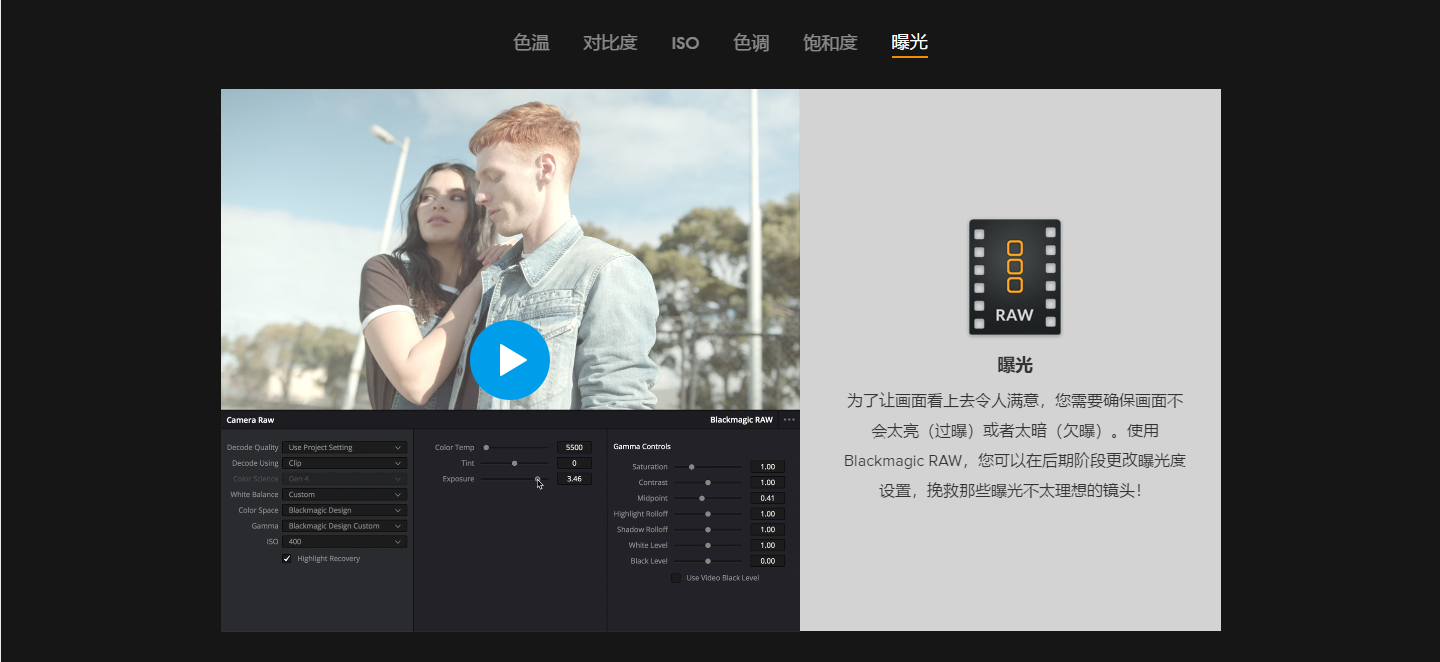Go to the ISO tab

pos(685,43)
